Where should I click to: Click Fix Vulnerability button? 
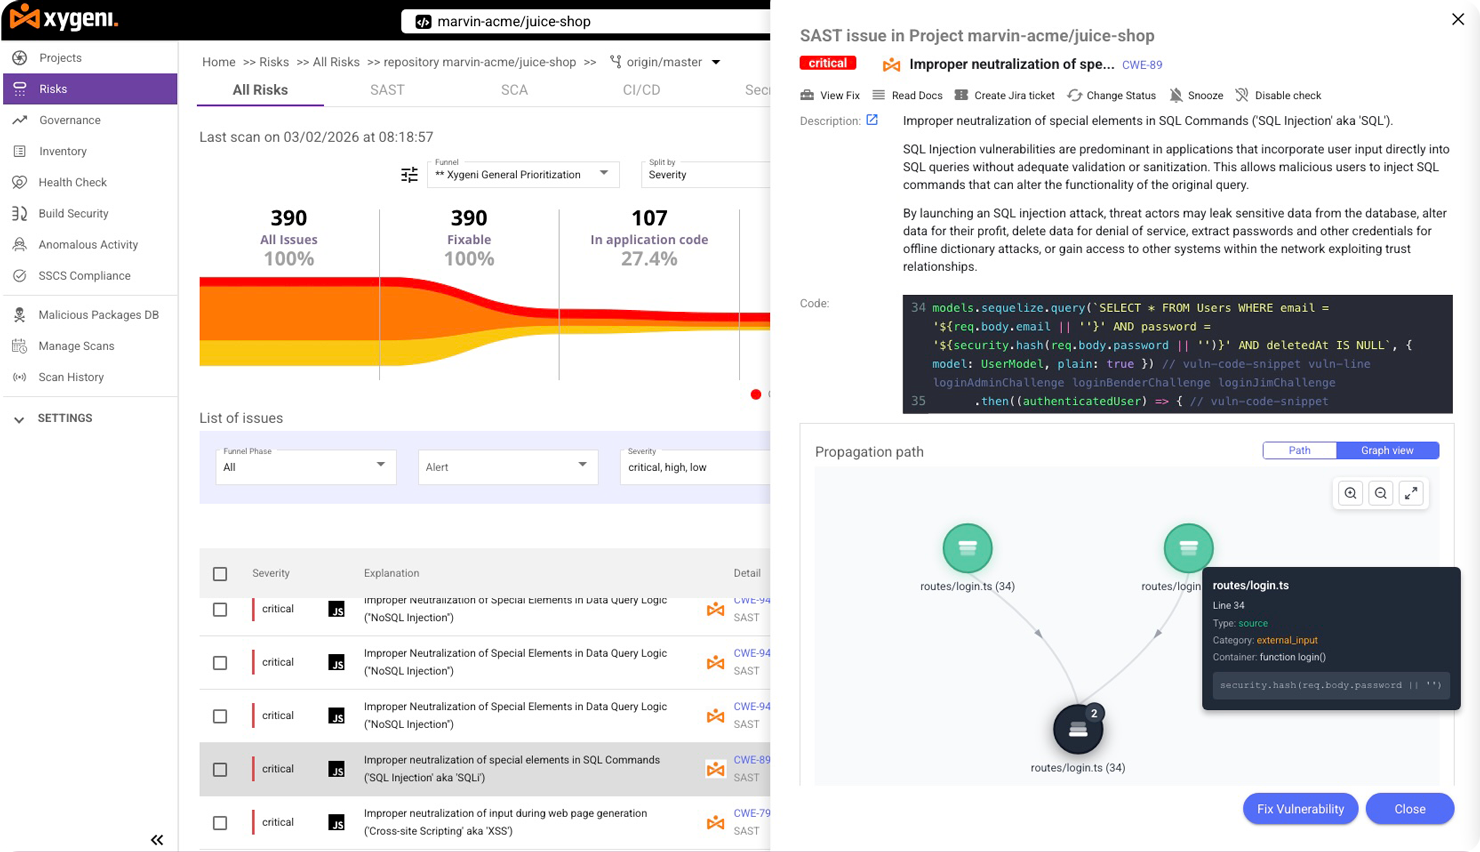(1300, 809)
